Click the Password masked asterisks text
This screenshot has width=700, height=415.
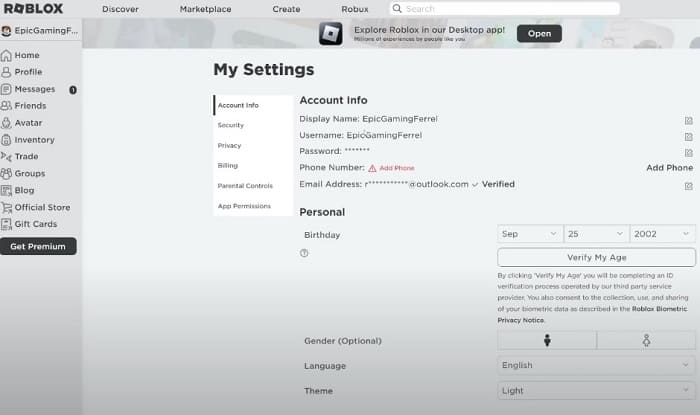tap(357, 150)
